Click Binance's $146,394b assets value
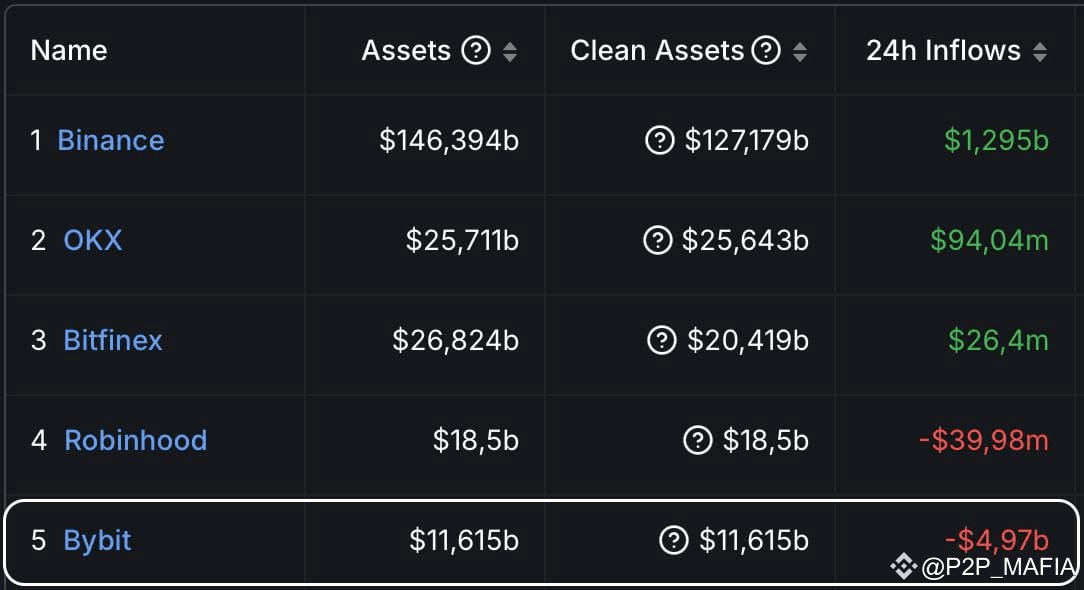The image size is (1084, 590). pyautogui.click(x=449, y=140)
